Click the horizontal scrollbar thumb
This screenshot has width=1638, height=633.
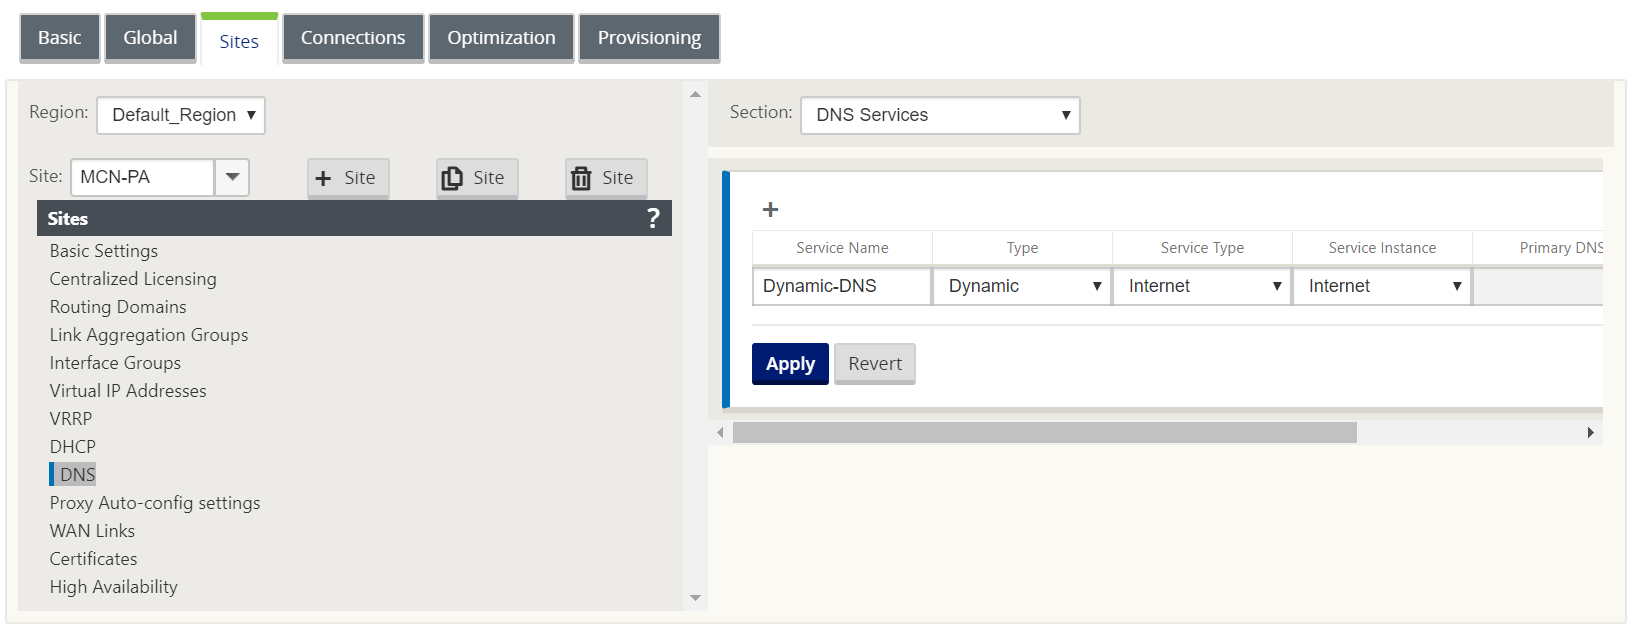[x=1045, y=432]
